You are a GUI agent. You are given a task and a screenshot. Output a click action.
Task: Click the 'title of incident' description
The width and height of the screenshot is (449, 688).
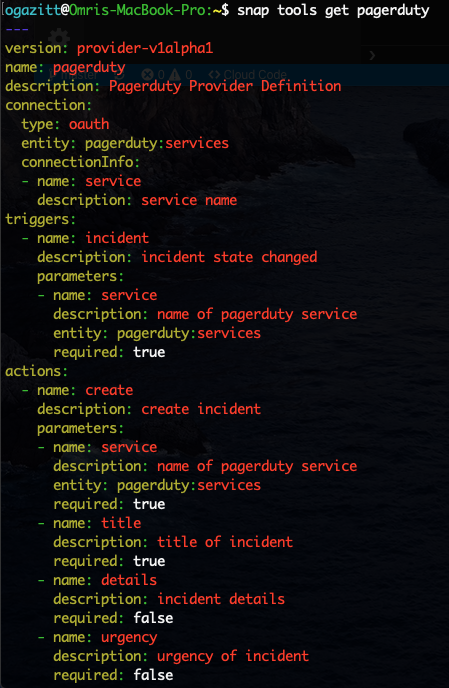coord(225,541)
